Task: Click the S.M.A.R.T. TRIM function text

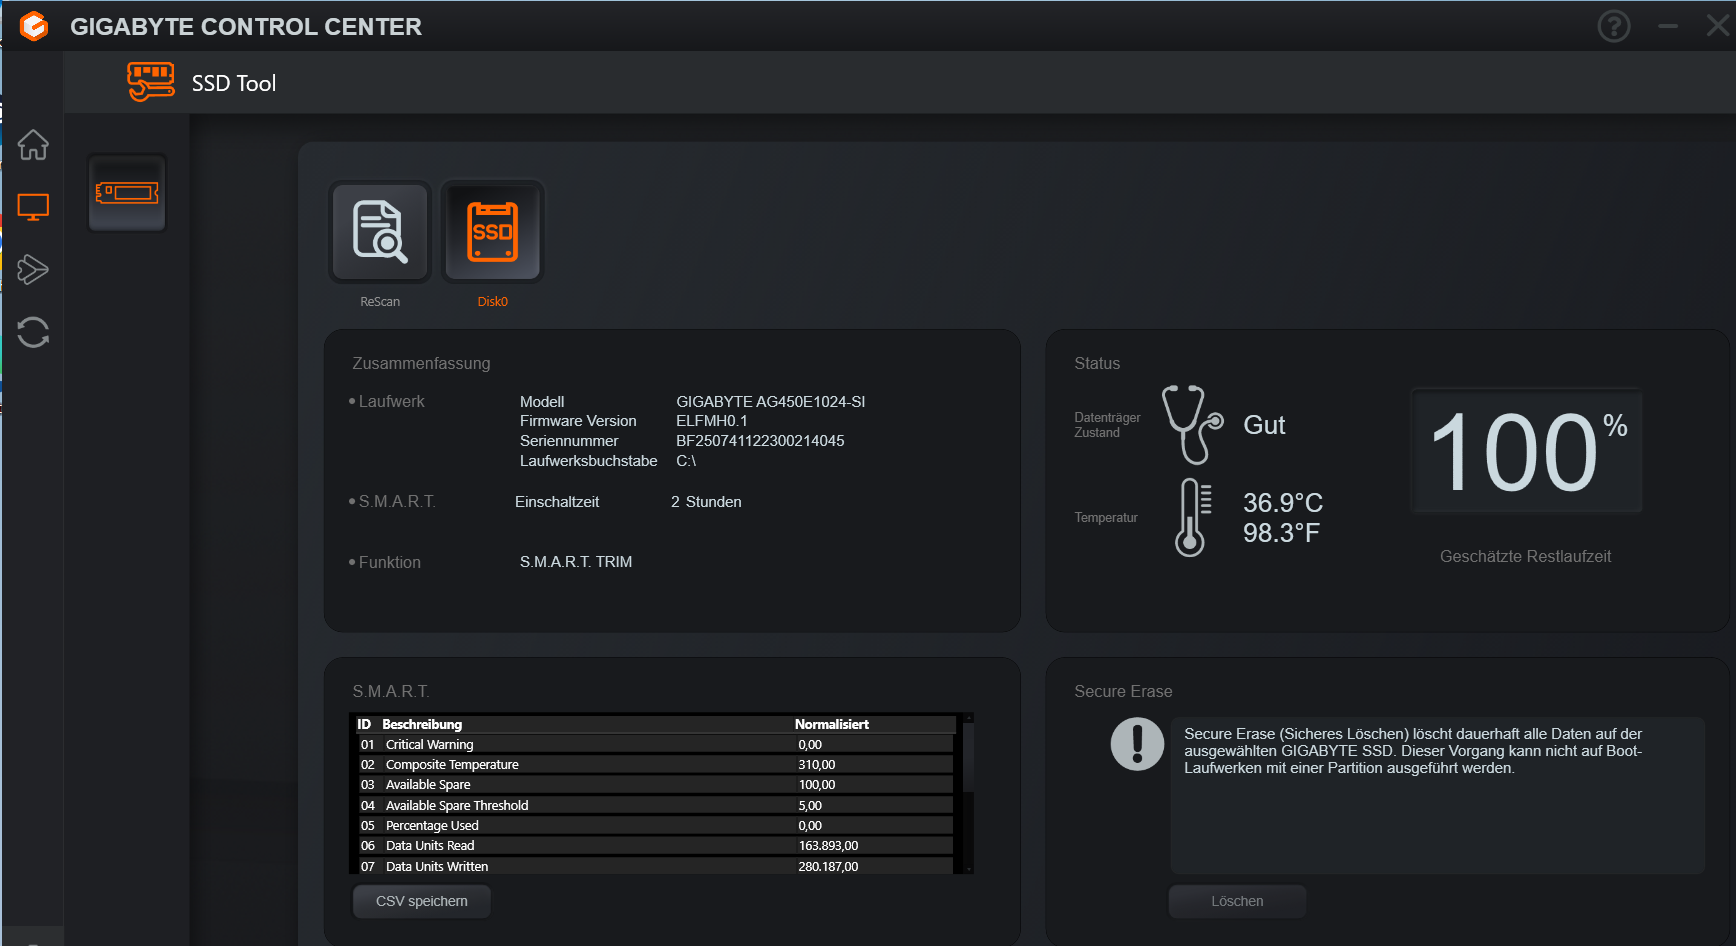Action: [x=576, y=562]
